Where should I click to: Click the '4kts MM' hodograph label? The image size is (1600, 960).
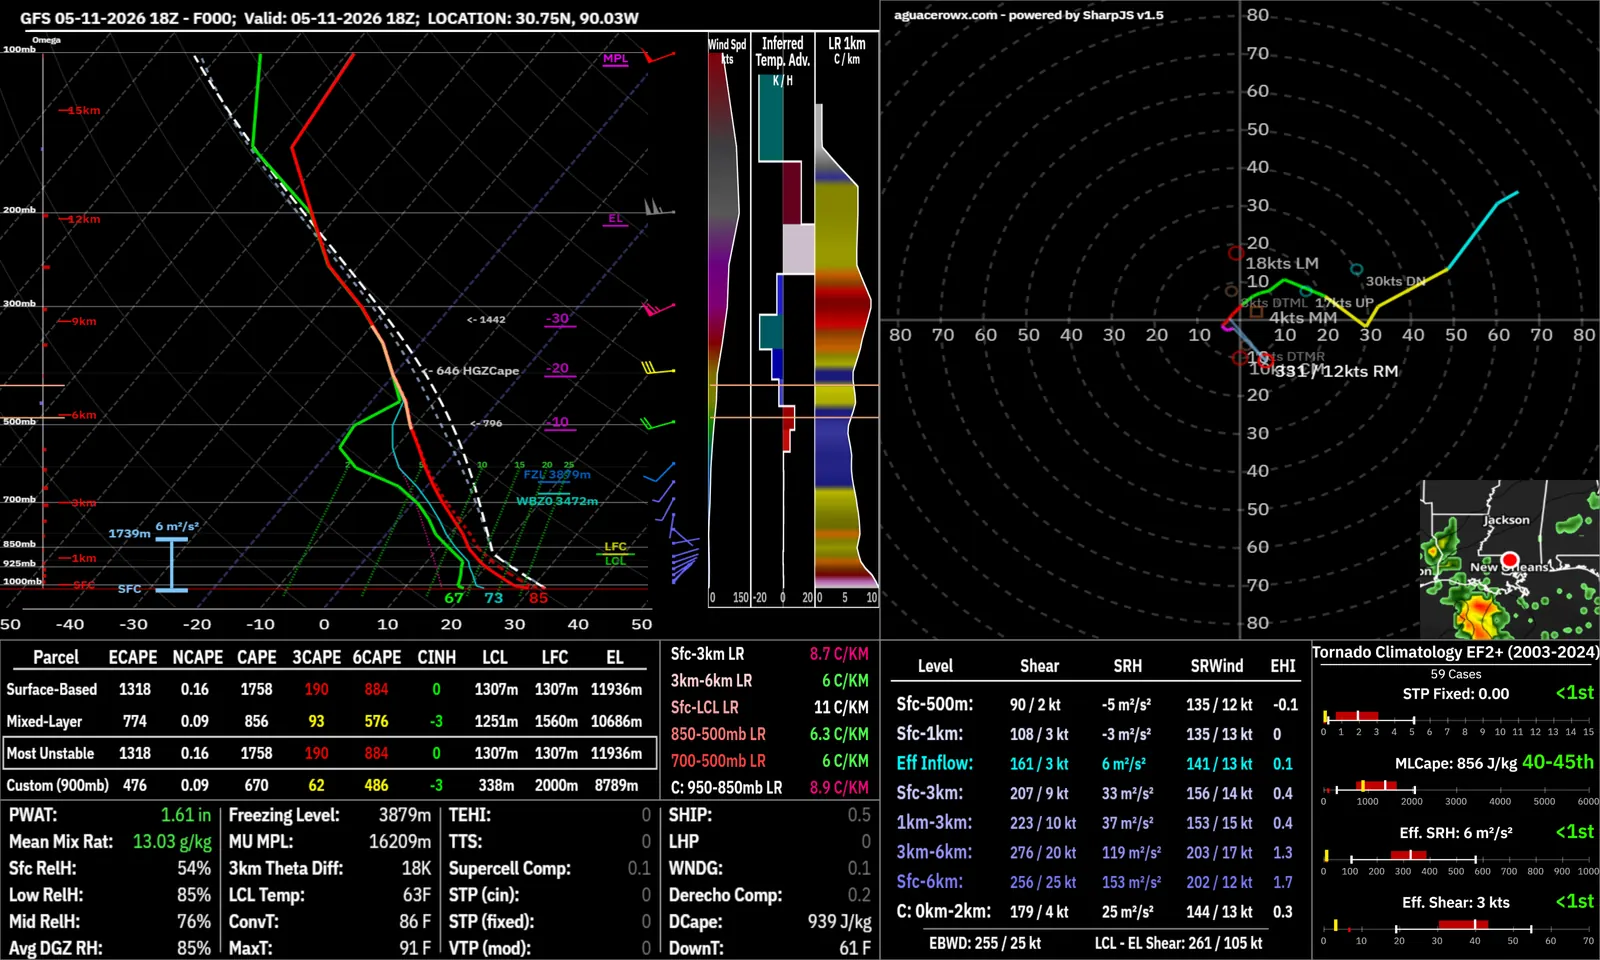pos(1303,318)
